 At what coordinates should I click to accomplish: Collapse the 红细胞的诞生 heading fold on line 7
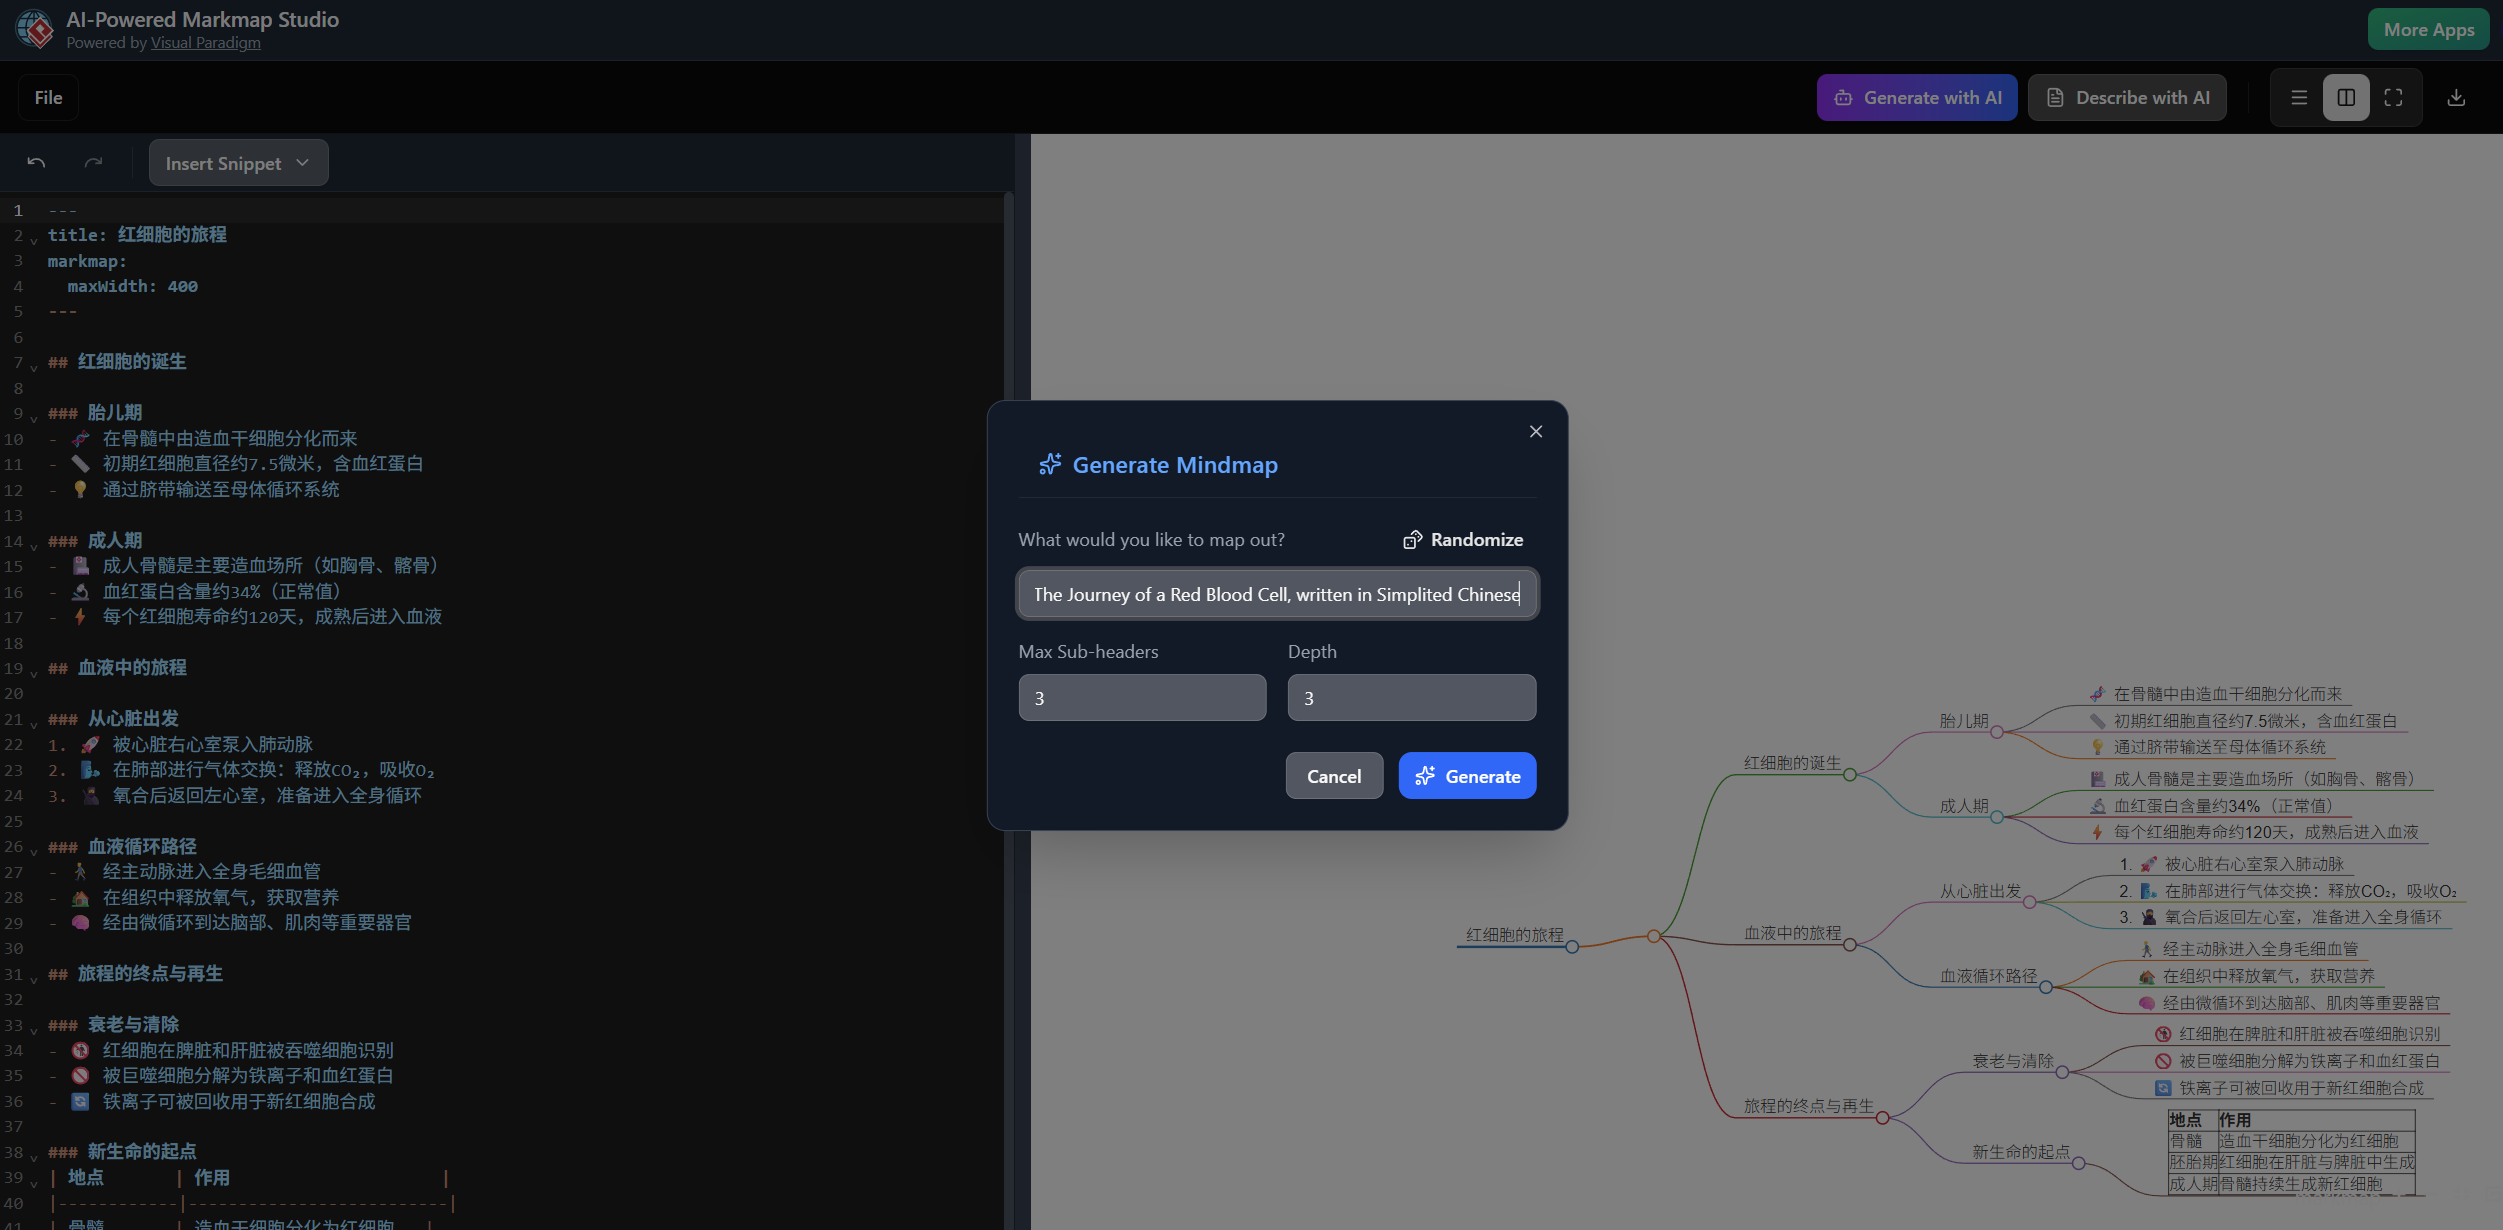pyautogui.click(x=33, y=366)
